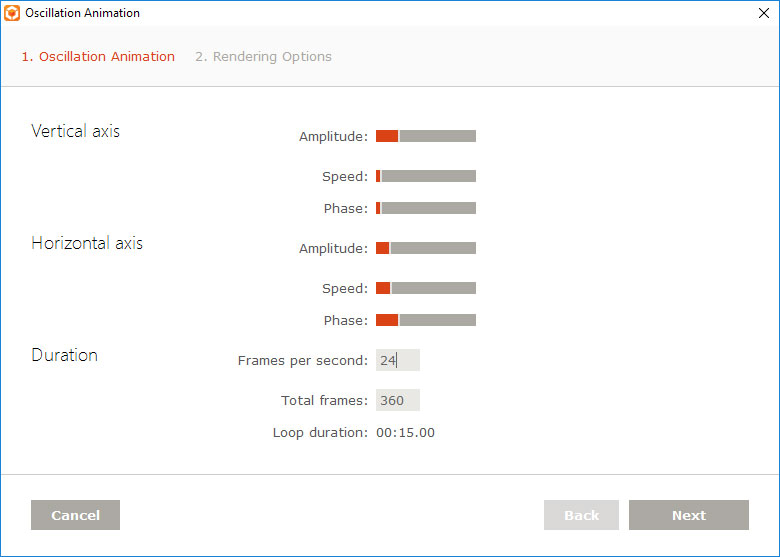The width and height of the screenshot is (780, 557).
Task: Adjust the Vertical axis Speed slider
Action: click(426, 176)
